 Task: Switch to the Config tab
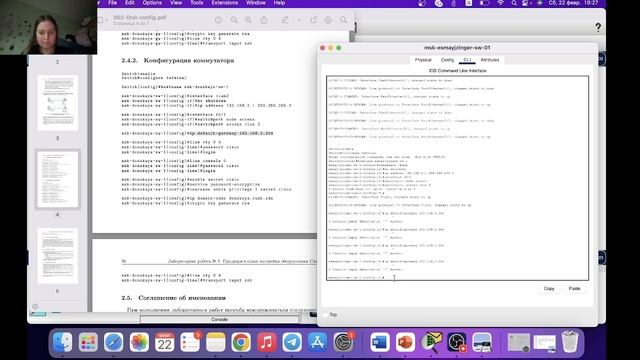(x=447, y=60)
